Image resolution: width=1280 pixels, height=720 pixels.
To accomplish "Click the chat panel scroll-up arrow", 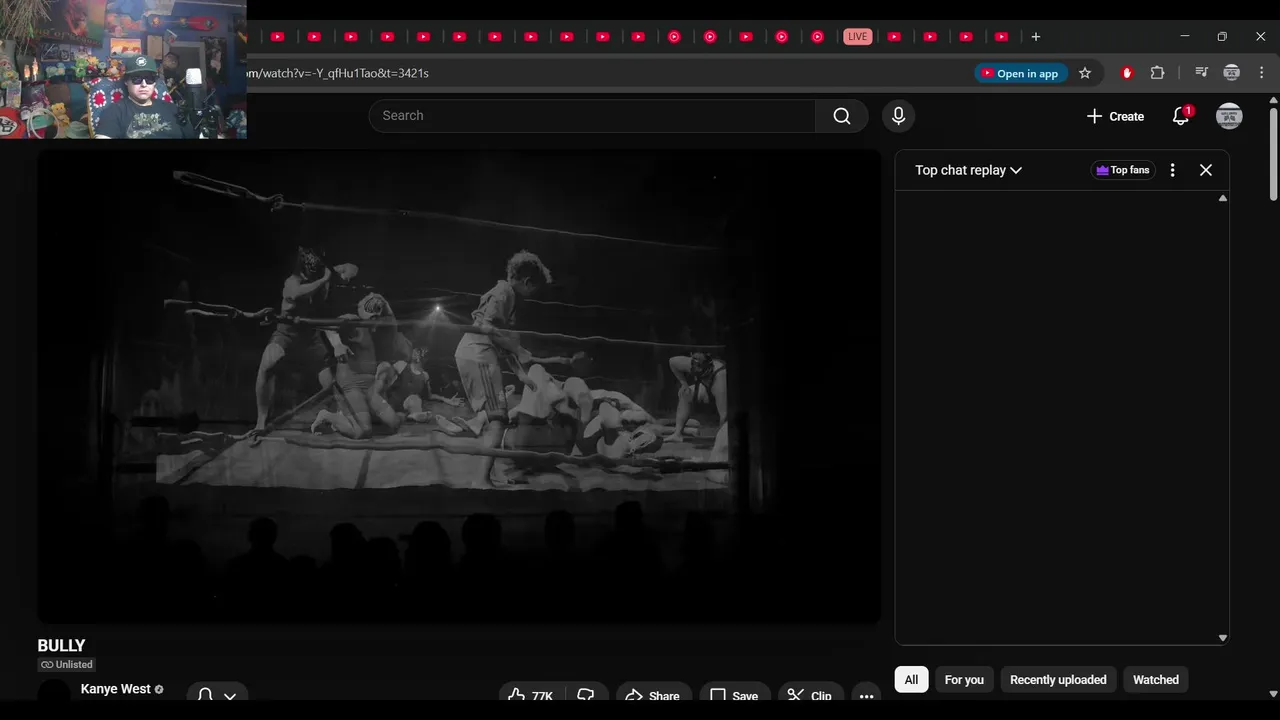I will pyautogui.click(x=1222, y=199).
